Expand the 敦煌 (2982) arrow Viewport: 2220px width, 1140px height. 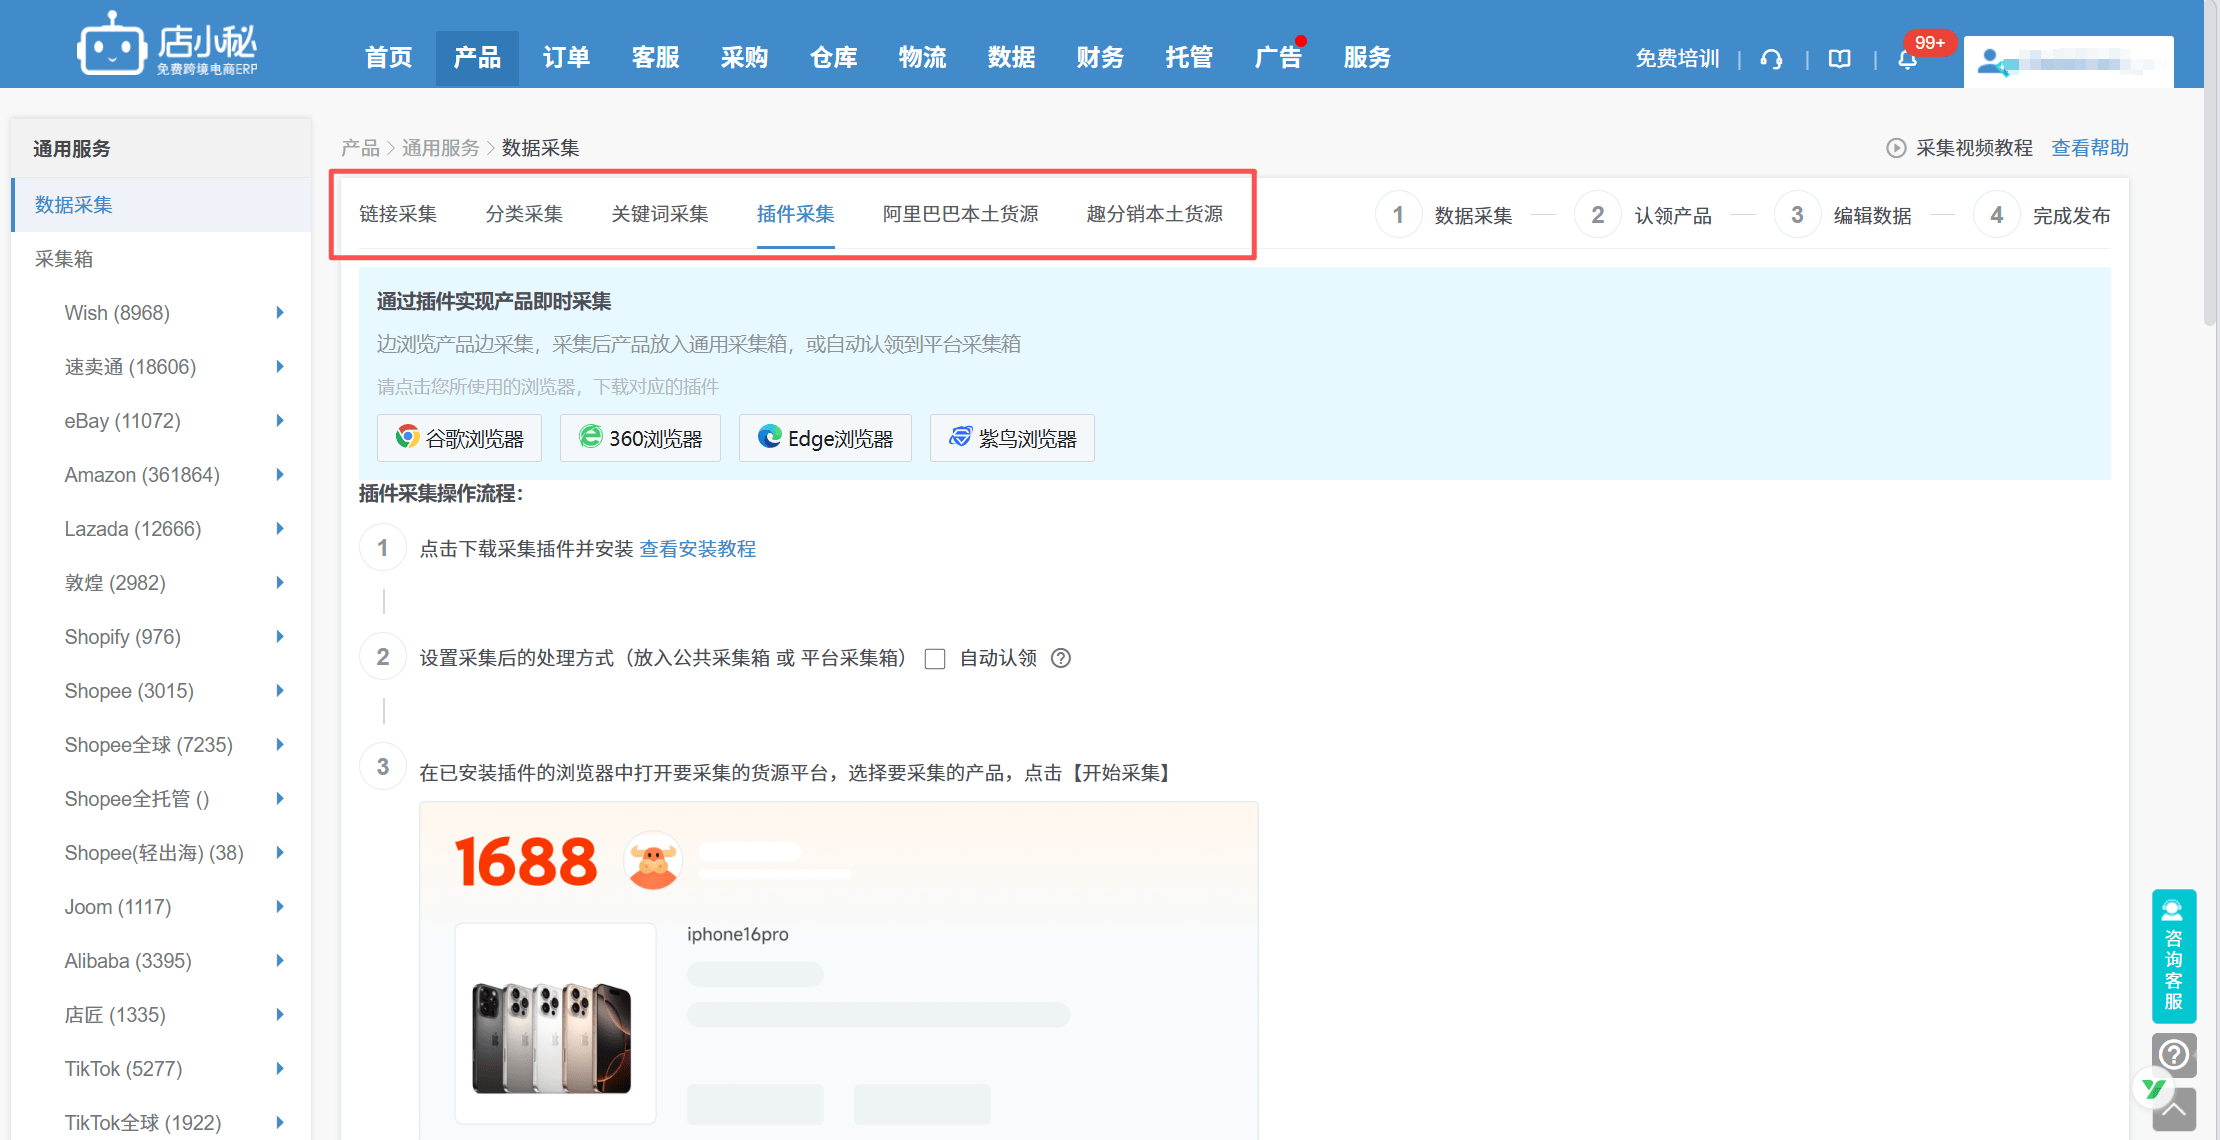pyautogui.click(x=280, y=583)
